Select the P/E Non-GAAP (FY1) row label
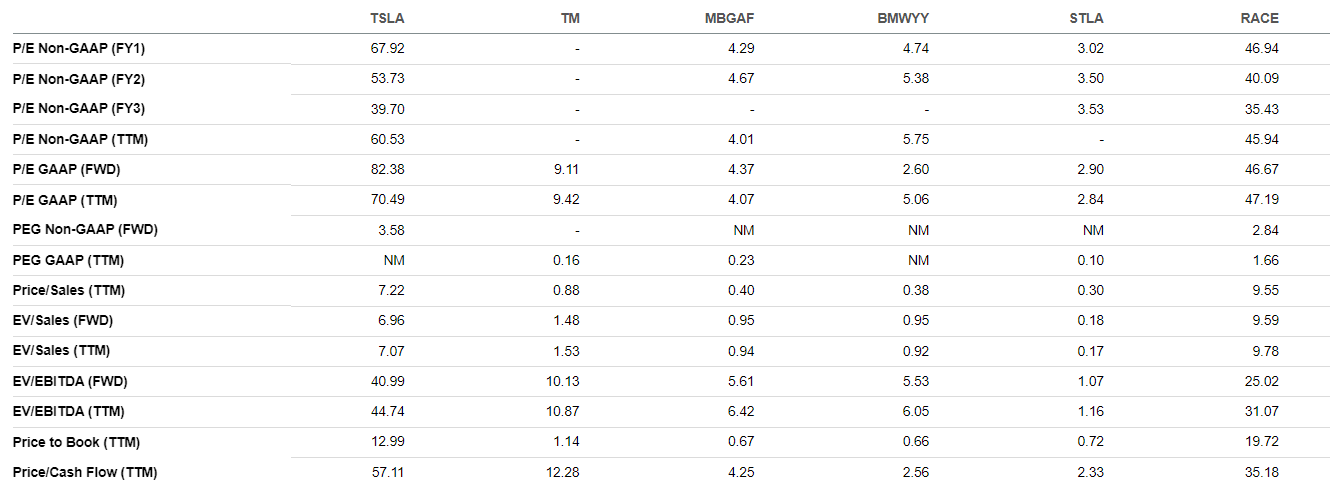The image size is (1330, 485). pyautogui.click(x=79, y=48)
